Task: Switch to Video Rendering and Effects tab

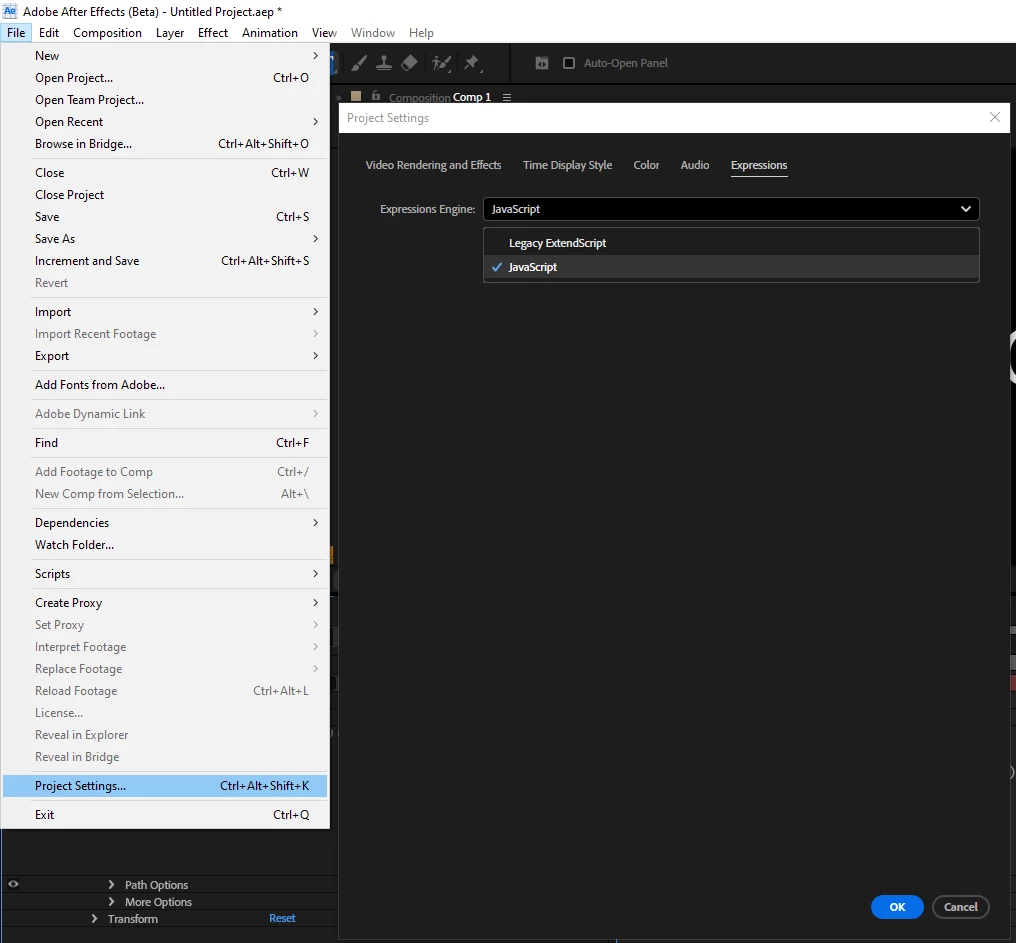Action: [x=433, y=165]
